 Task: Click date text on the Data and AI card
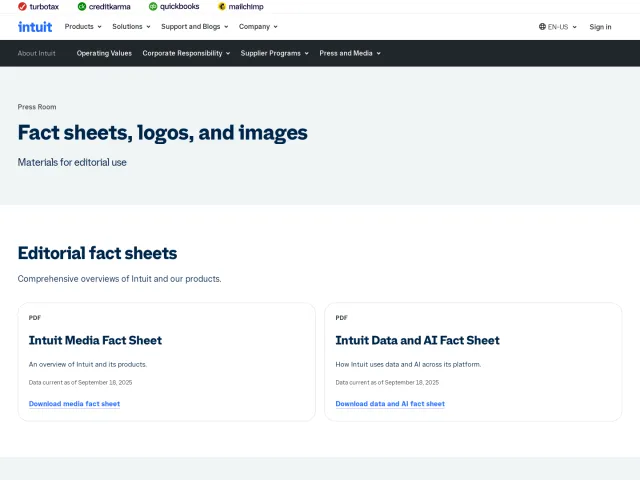pyautogui.click(x=387, y=382)
